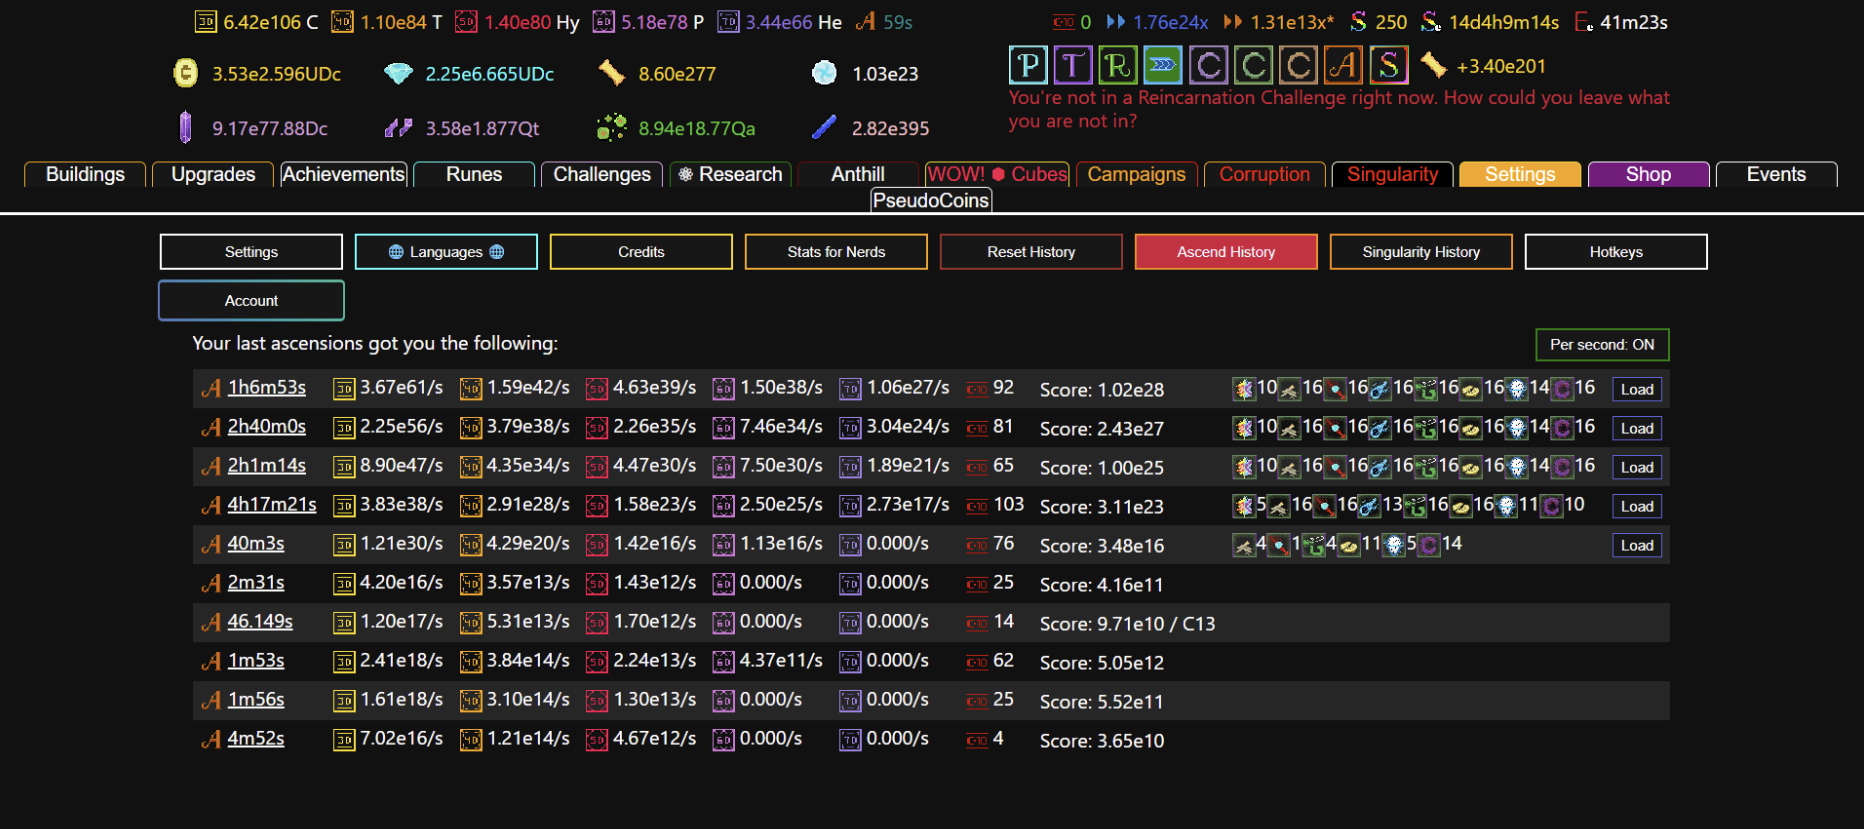Click the 4h17m21s ascension time link
Image resolution: width=1864 pixels, height=829 pixels.
coord(271,505)
